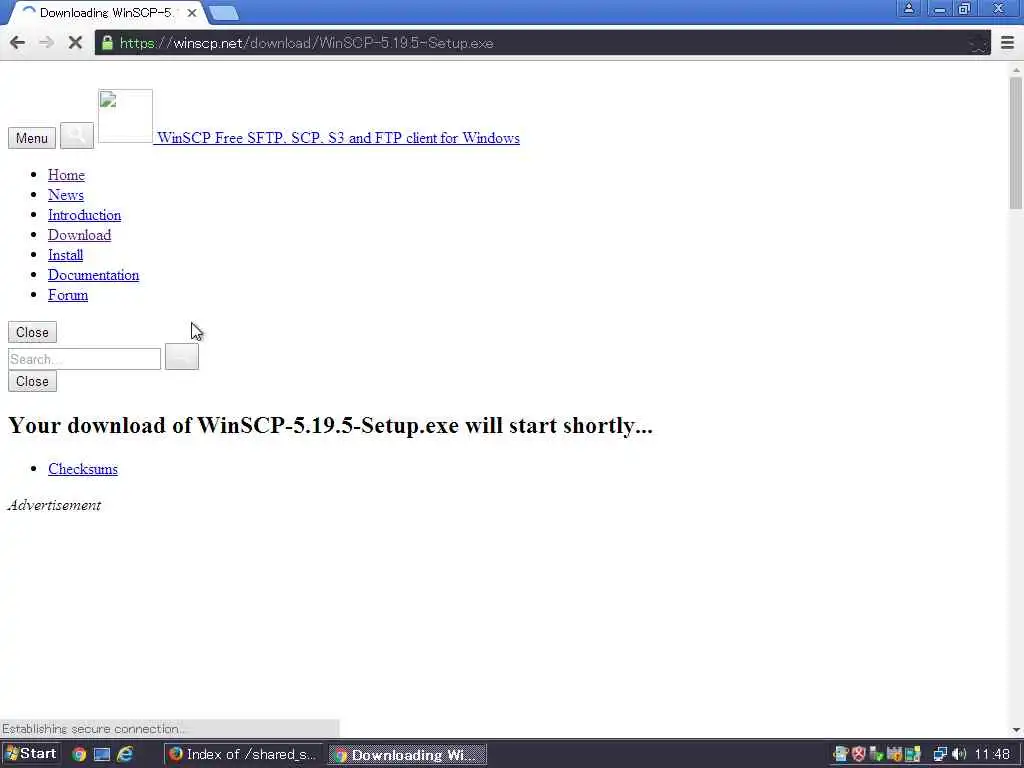The height and width of the screenshot is (768, 1024).
Task: Go back with the browser back arrow
Action: coord(18,43)
